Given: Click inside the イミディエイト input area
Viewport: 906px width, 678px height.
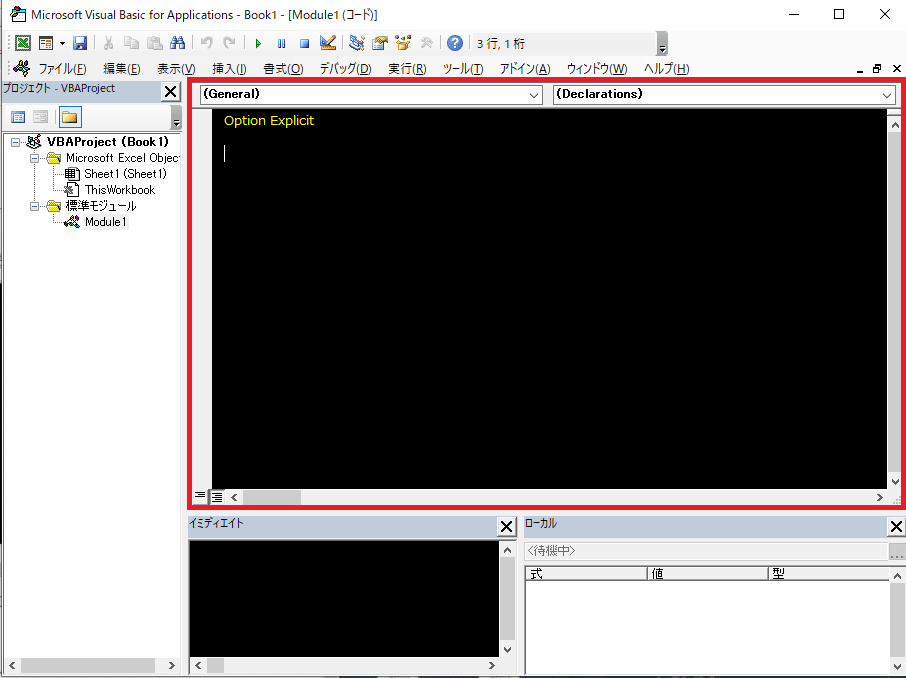Looking at the screenshot, I should (x=344, y=598).
